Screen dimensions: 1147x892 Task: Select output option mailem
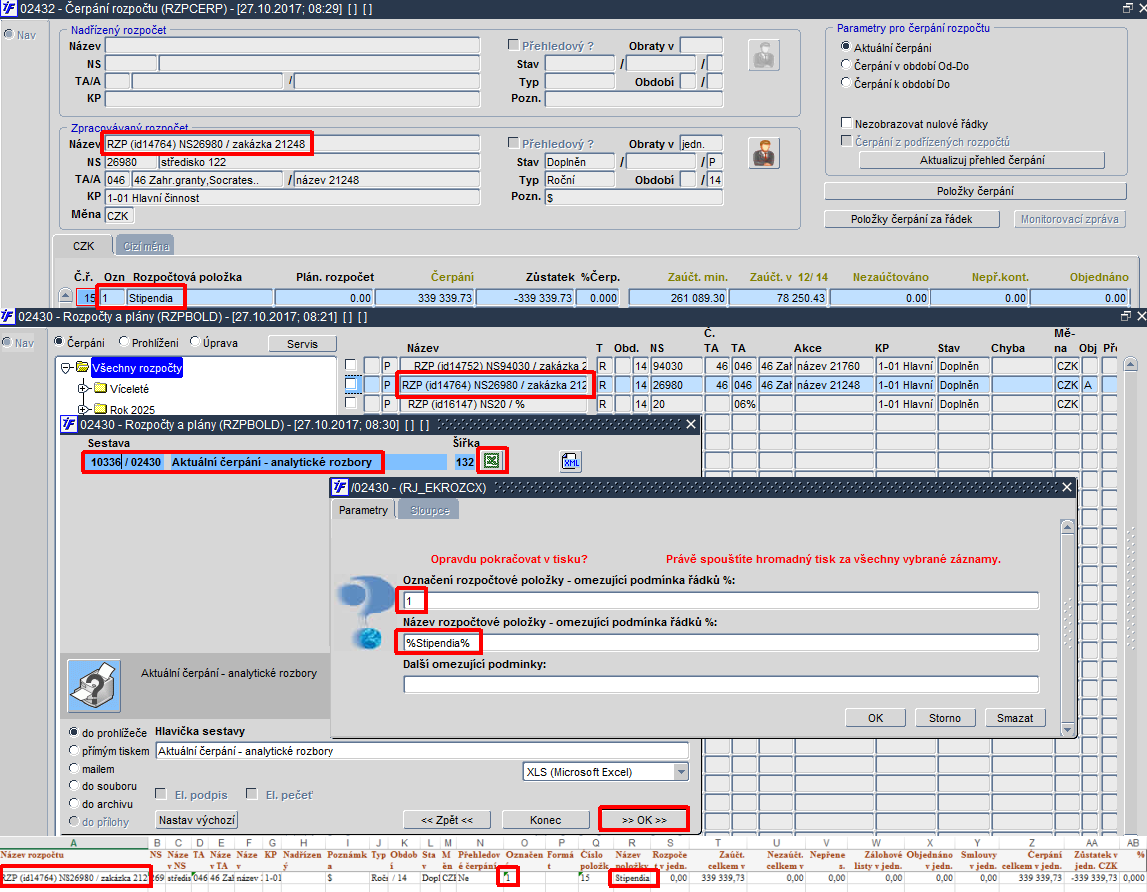[x=74, y=768]
